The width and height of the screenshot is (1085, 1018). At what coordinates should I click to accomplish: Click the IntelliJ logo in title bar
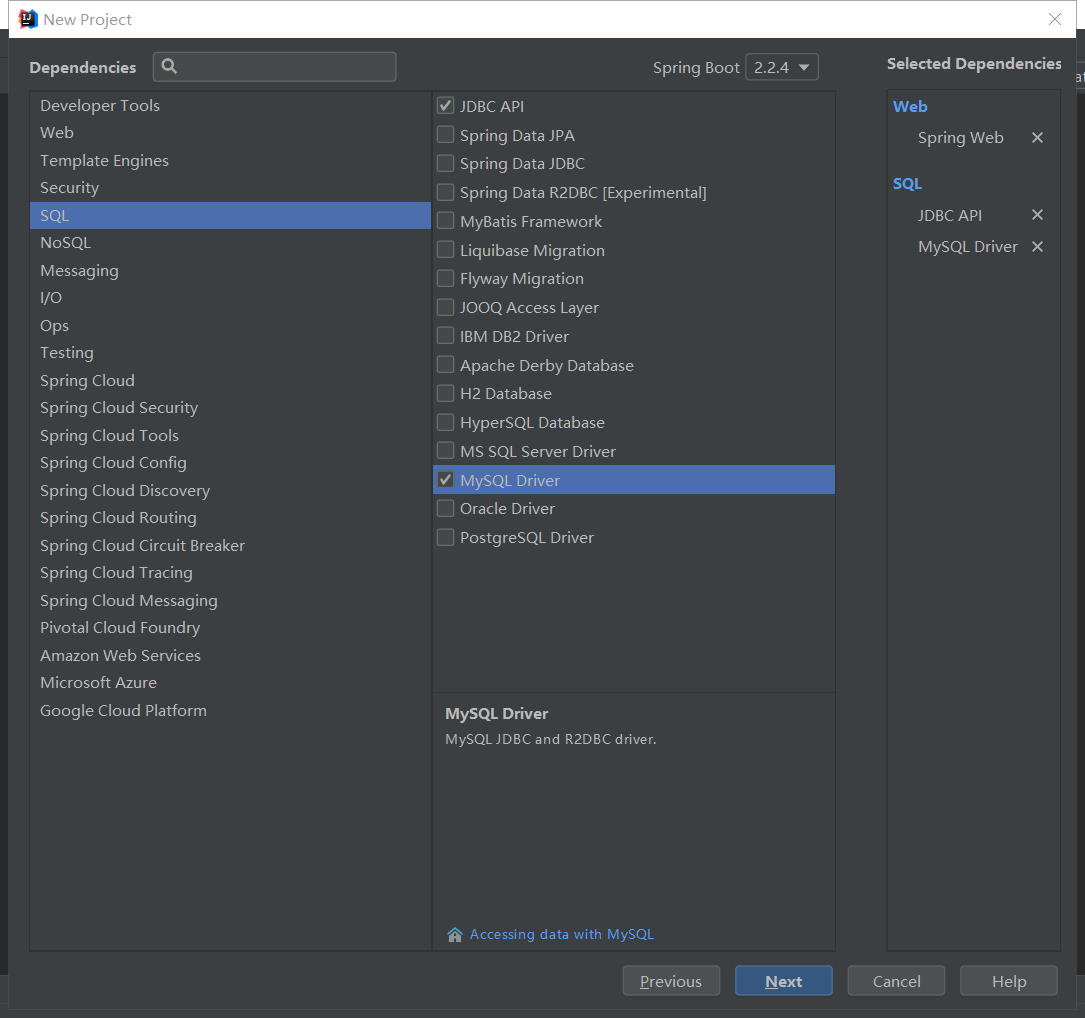coord(28,19)
